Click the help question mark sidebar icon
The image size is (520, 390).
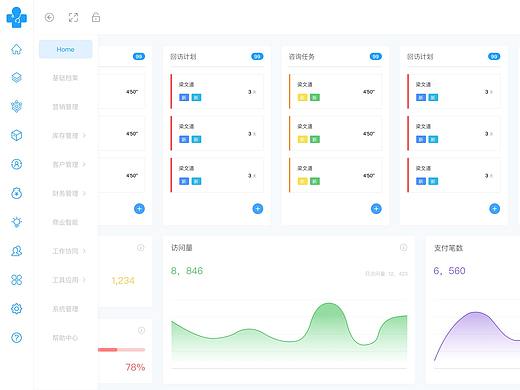16,338
